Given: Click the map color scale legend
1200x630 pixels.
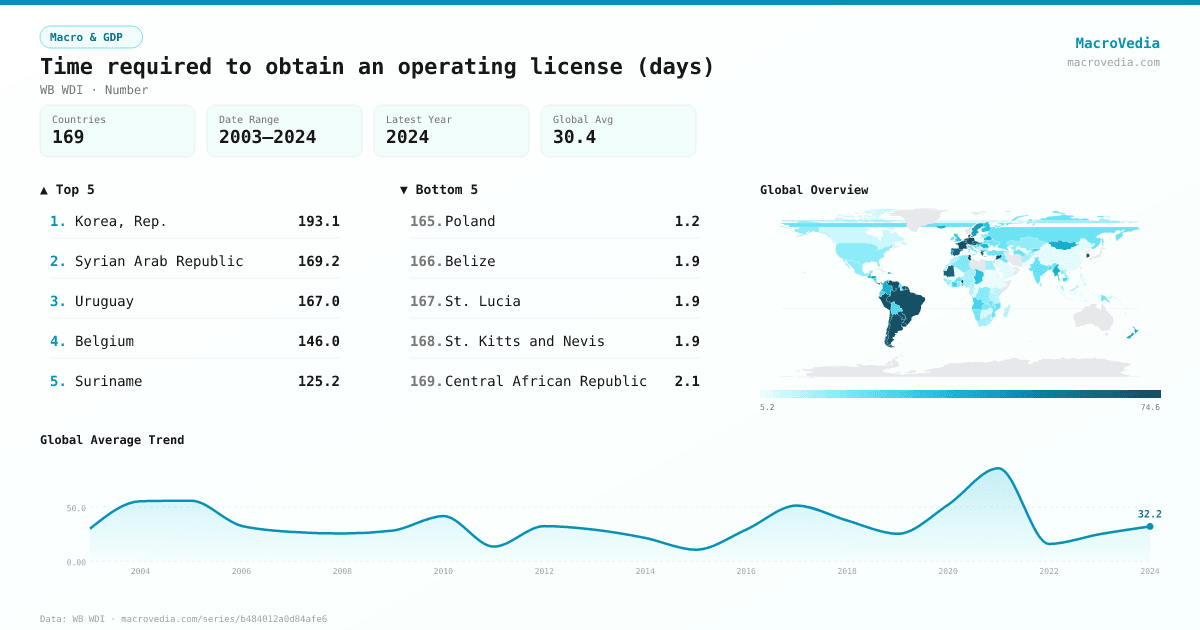Looking at the screenshot, I should pos(958,392).
